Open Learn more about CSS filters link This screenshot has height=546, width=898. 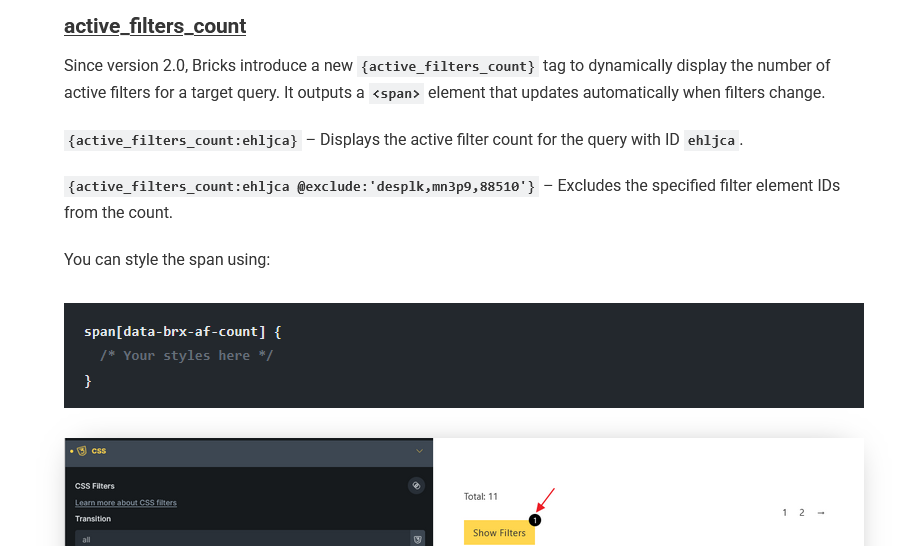pyautogui.click(x=126, y=502)
